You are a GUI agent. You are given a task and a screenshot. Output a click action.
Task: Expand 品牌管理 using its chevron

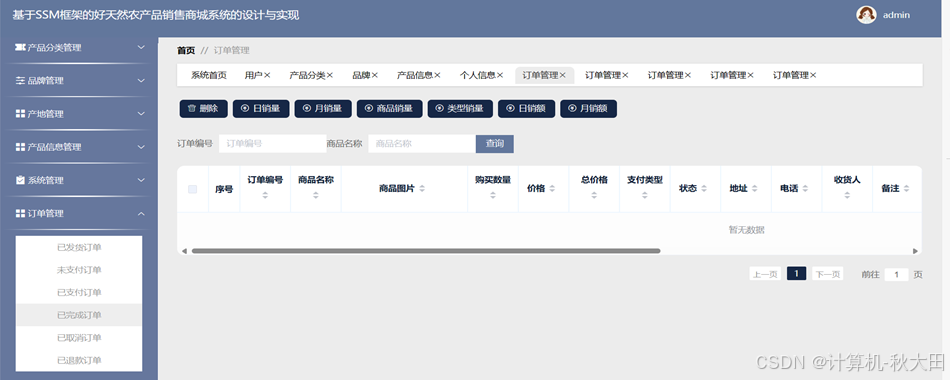click(x=141, y=81)
